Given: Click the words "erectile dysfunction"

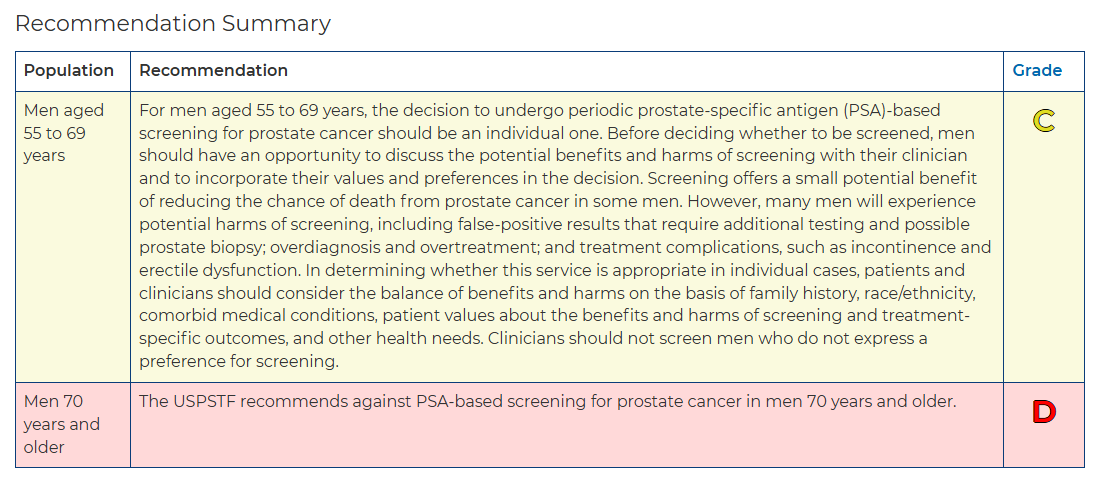Looking at the screenshot, I should click(x=213, y=270).
